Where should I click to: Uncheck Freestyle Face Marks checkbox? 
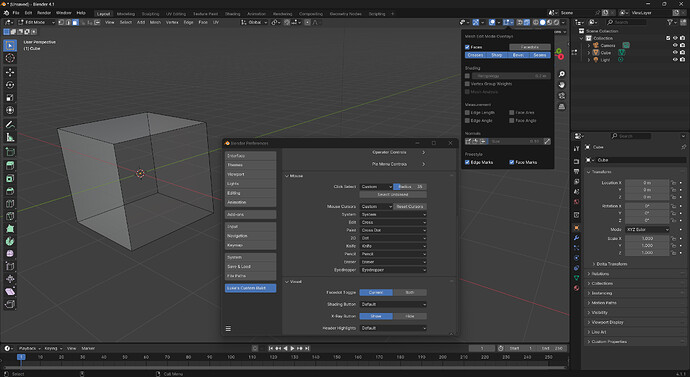(x=512, y=162)
